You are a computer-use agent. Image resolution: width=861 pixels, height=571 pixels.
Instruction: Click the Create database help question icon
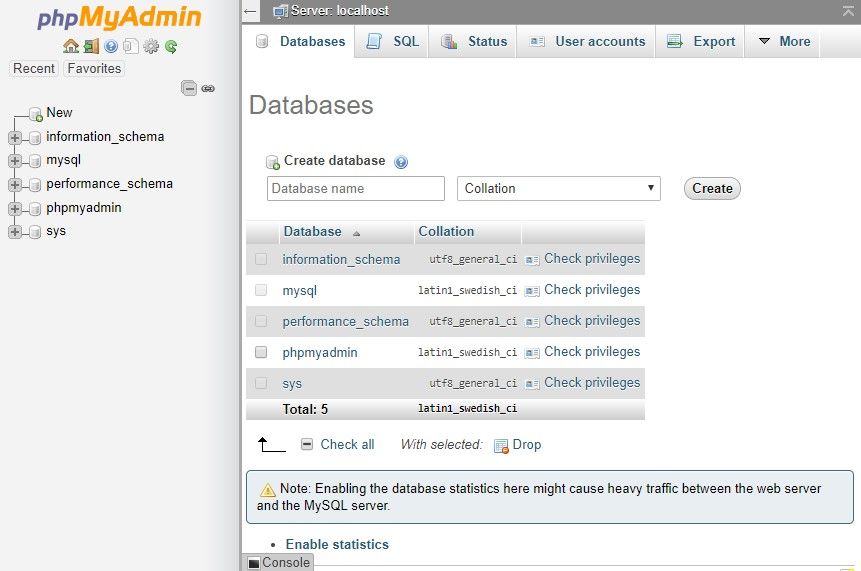tap(401, 162)
